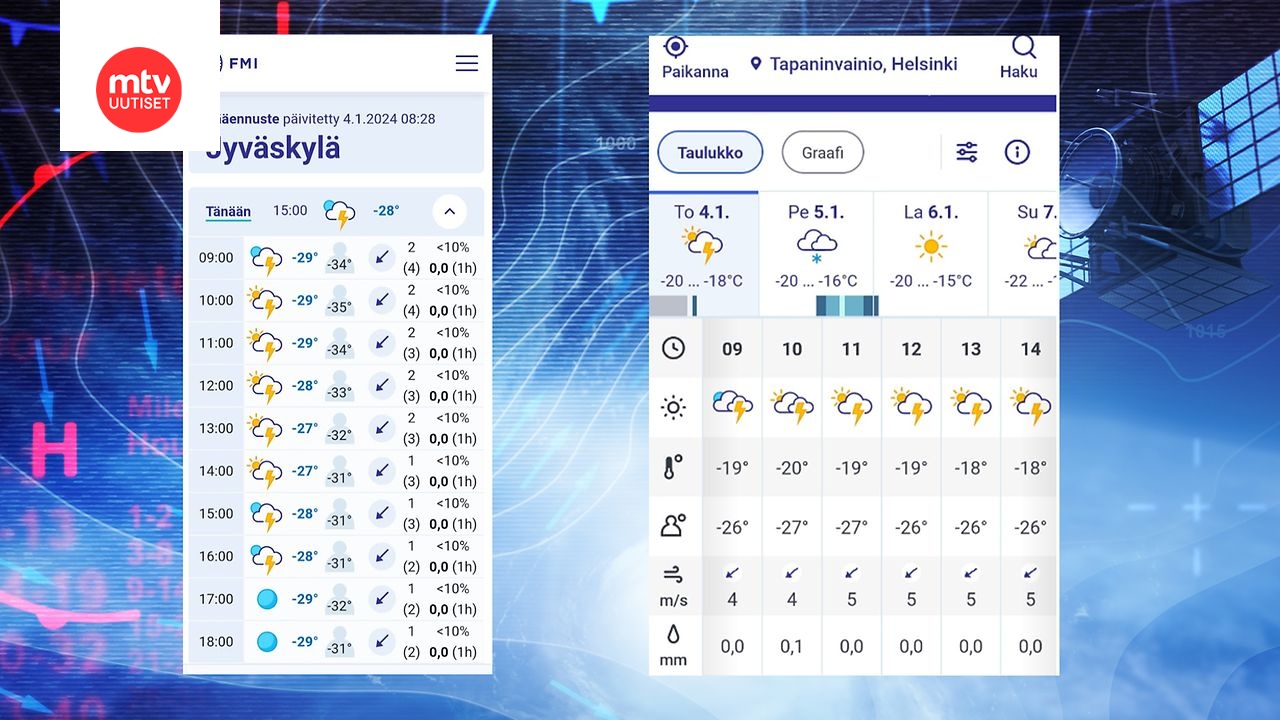Select the Taulukko view toggle

pyautogui.click(x=710, y=152)
